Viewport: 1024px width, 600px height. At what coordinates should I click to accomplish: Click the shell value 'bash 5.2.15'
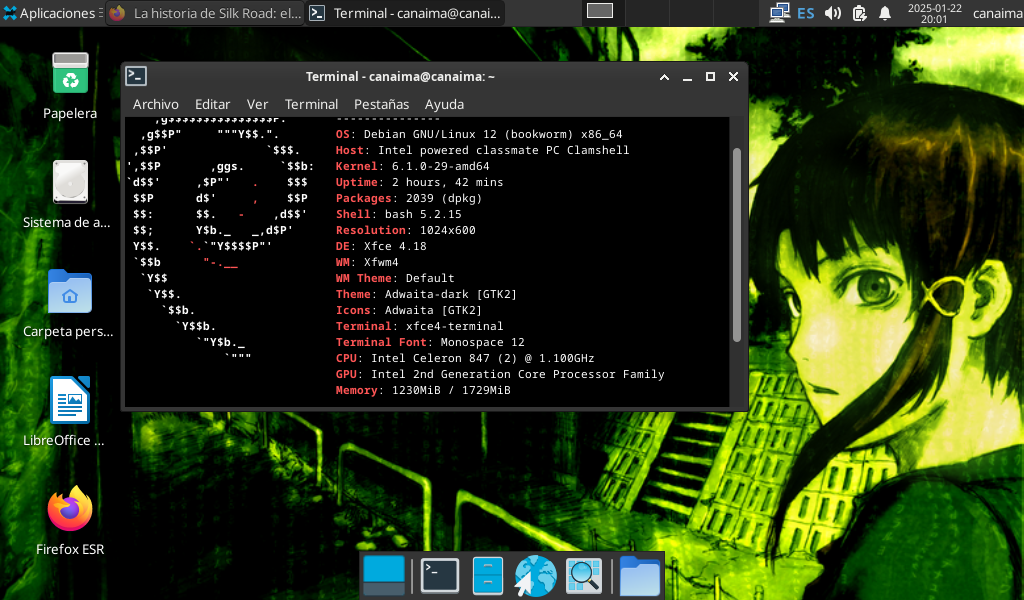point(423,214)
